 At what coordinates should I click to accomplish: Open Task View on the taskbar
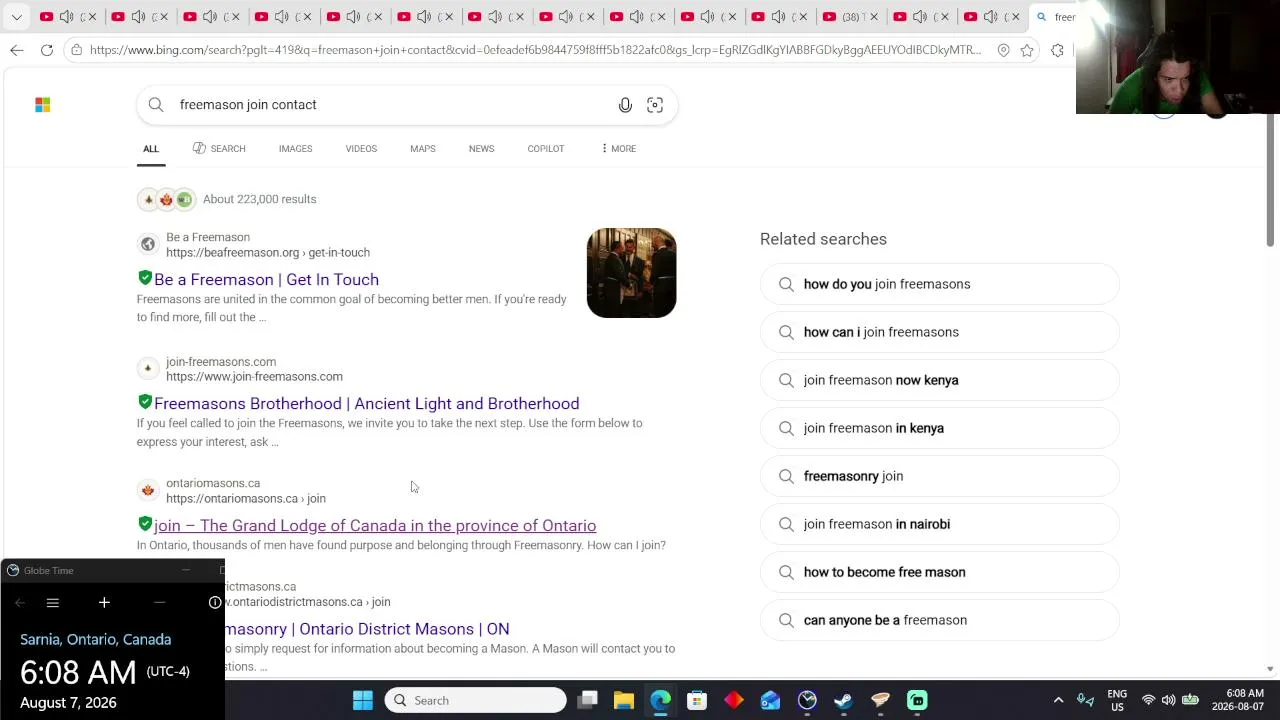pyautogui.click(x=588, y=701)
